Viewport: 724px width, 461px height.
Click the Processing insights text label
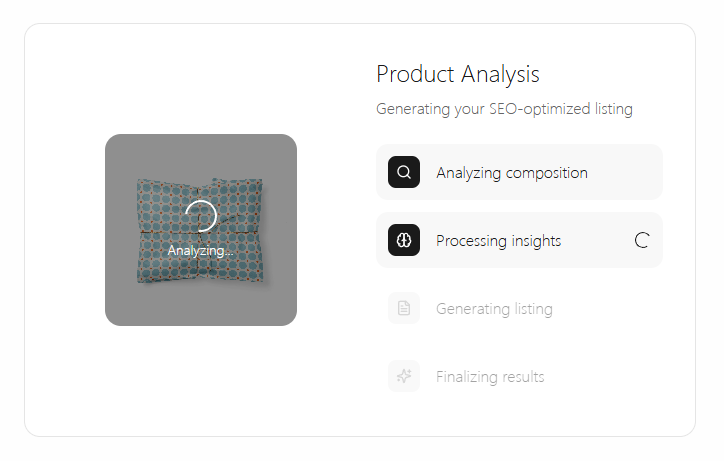498,241
